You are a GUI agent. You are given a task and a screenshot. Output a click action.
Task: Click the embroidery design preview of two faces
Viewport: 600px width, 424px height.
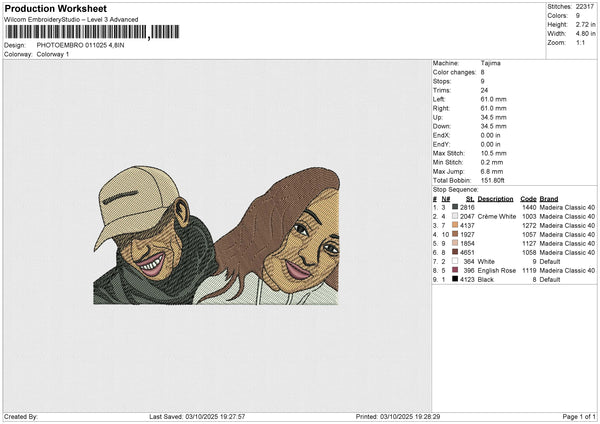pos(216,235)
